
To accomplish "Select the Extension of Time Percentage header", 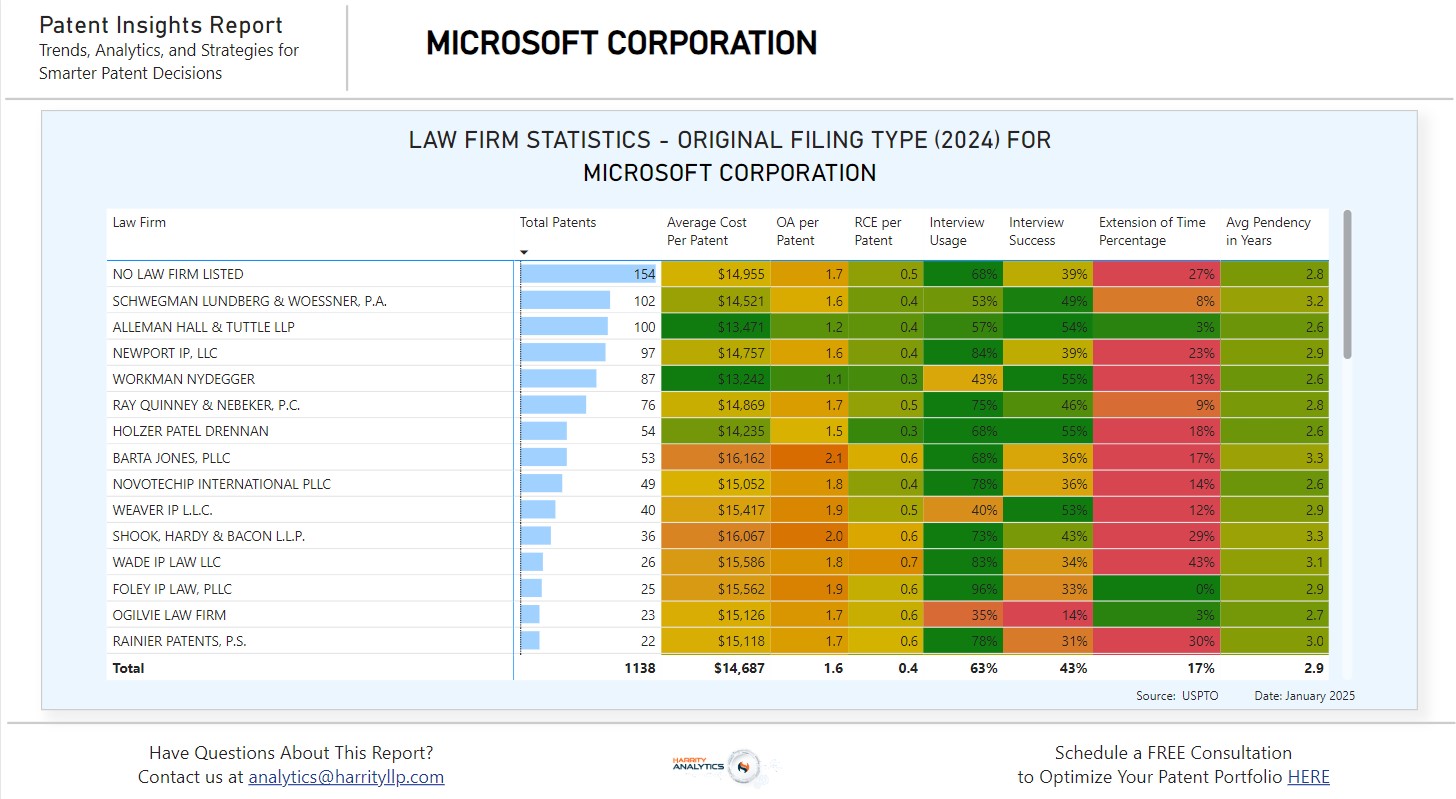I will click(x=1151, y=231).
